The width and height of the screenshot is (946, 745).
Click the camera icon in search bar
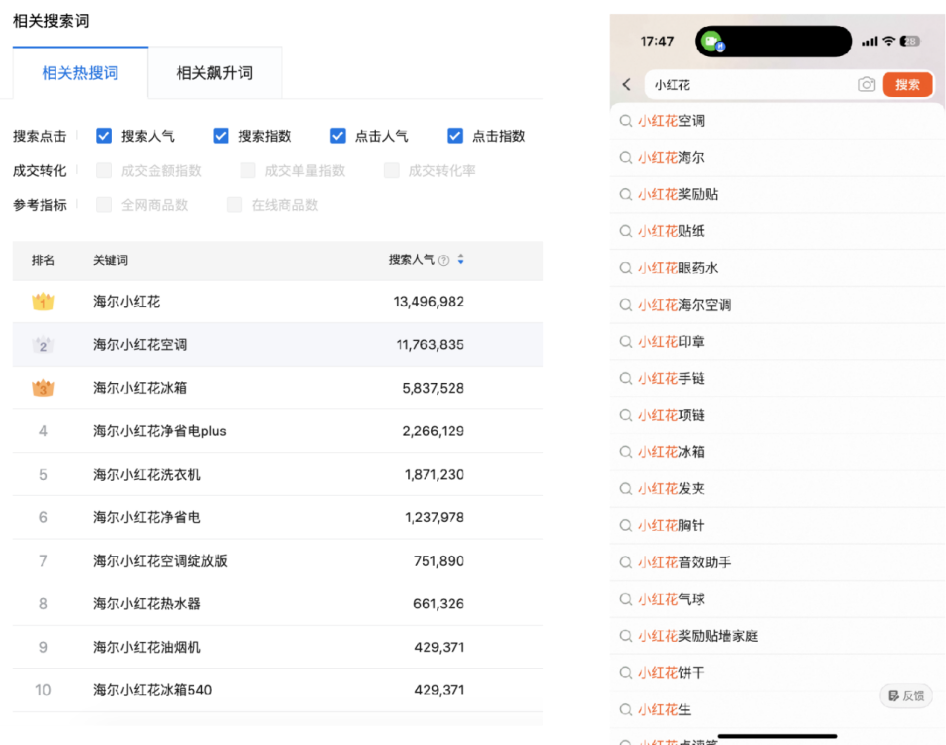(867, 85)
